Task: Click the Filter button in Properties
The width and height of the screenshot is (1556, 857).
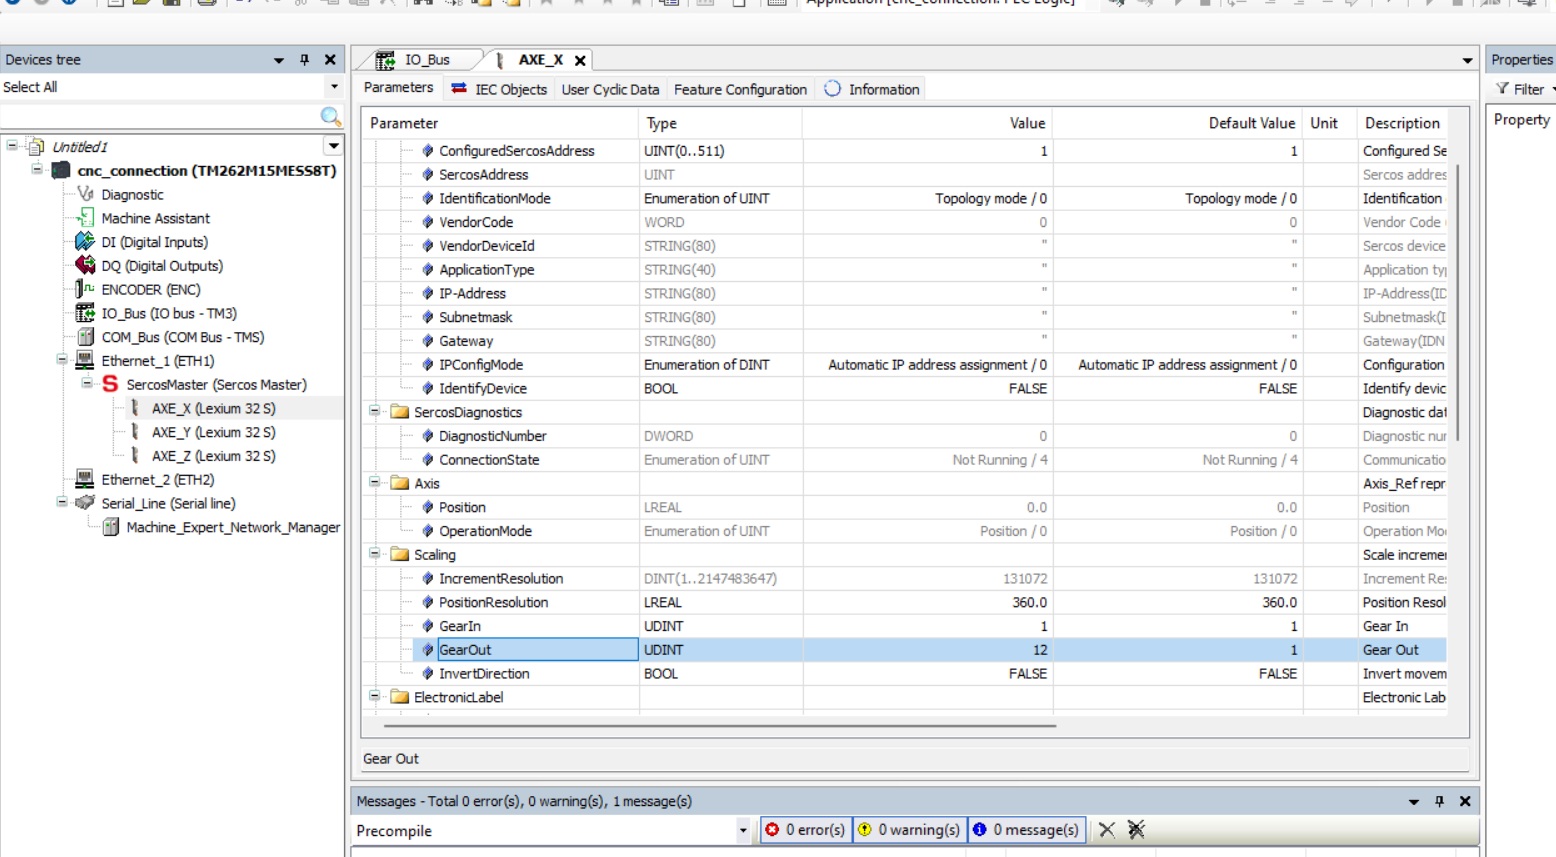Action: tap(1522, 89)
